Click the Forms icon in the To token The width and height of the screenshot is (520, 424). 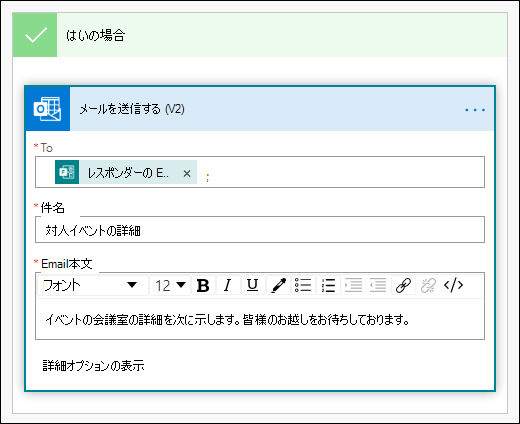[x=67, y=172]
